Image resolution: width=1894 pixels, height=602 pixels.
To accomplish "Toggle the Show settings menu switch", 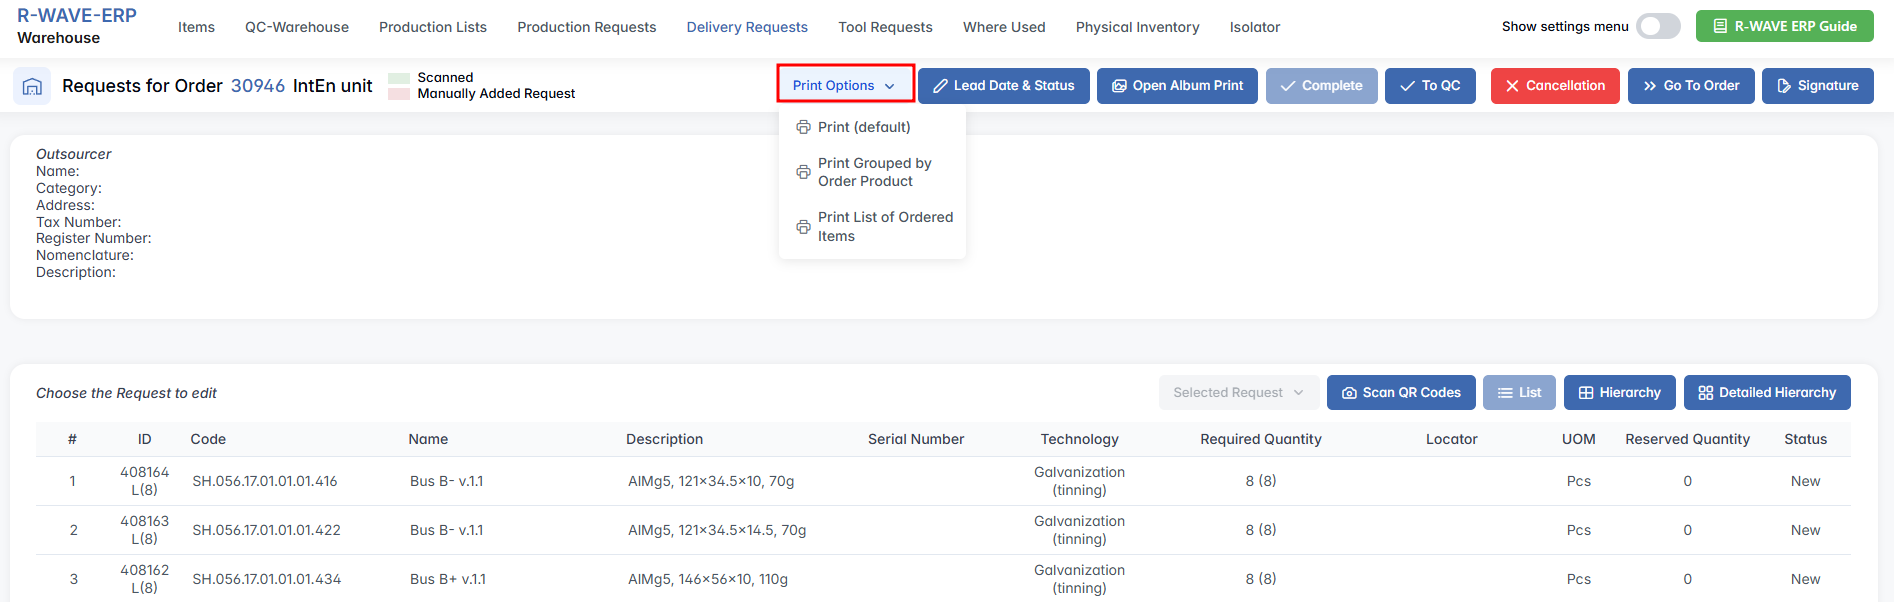I will 1658,27.
